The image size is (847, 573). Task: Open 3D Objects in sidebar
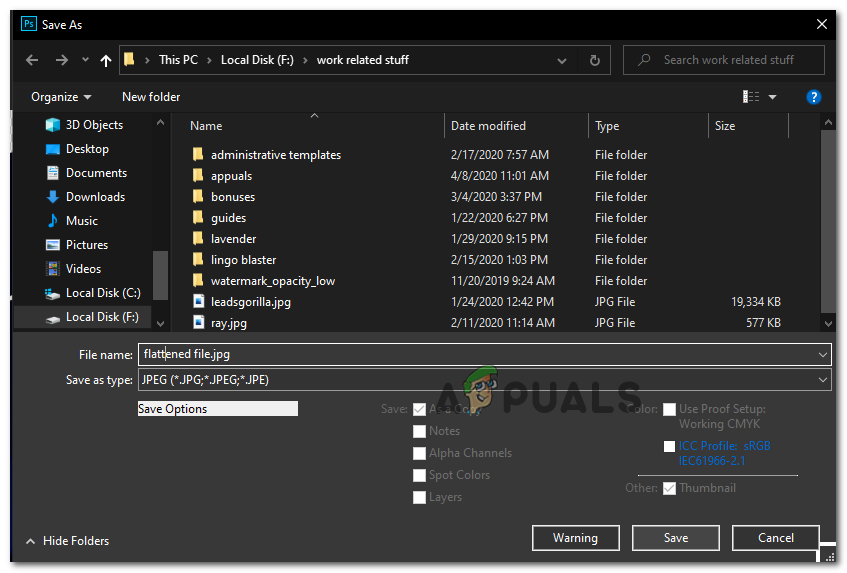tap(84, 125)
